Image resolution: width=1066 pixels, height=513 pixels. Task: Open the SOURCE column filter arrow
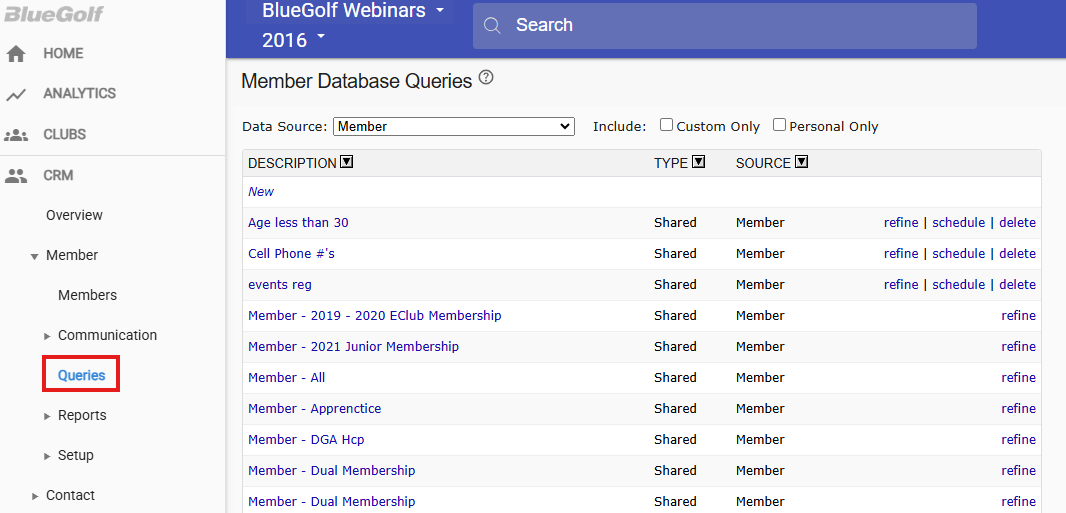(x=801, y=162)
